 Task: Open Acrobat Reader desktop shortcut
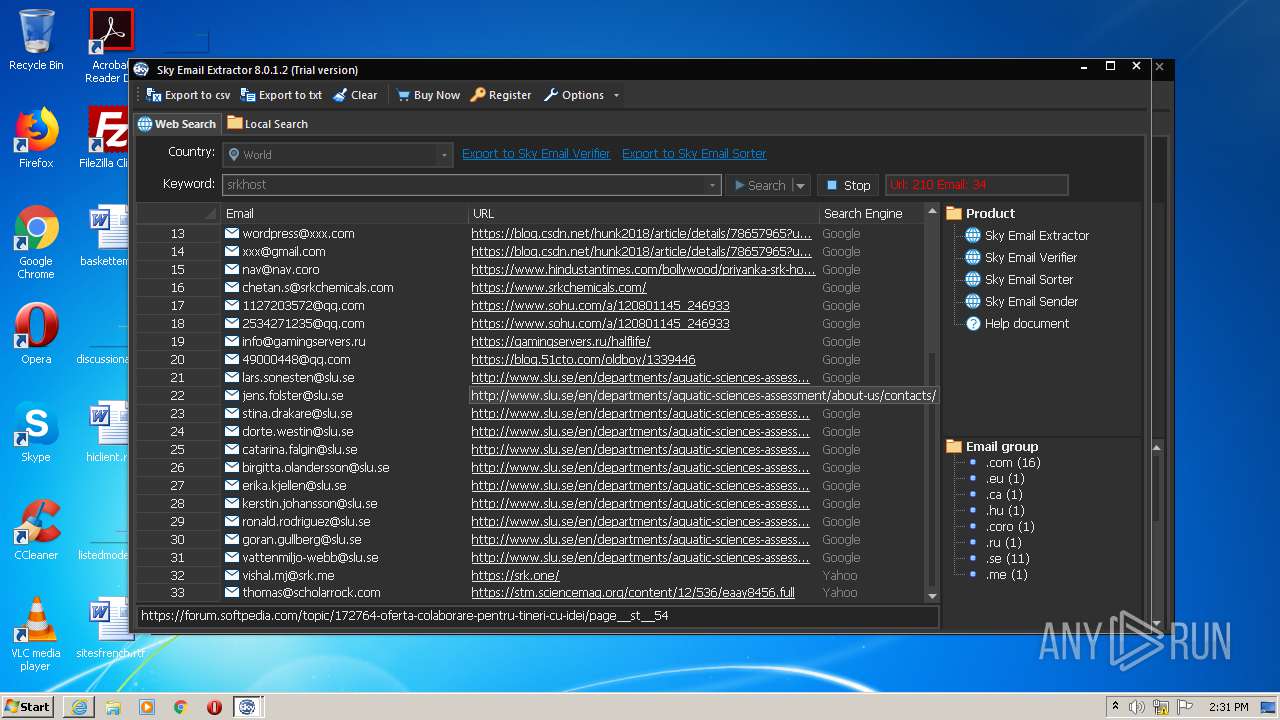110,45
